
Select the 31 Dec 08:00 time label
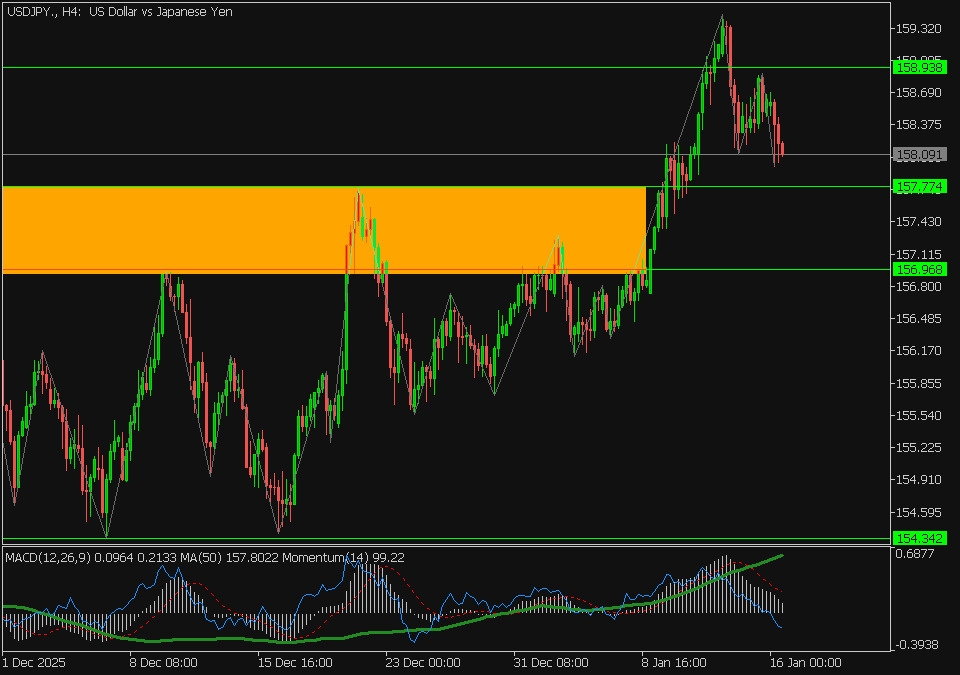point(551,662)
